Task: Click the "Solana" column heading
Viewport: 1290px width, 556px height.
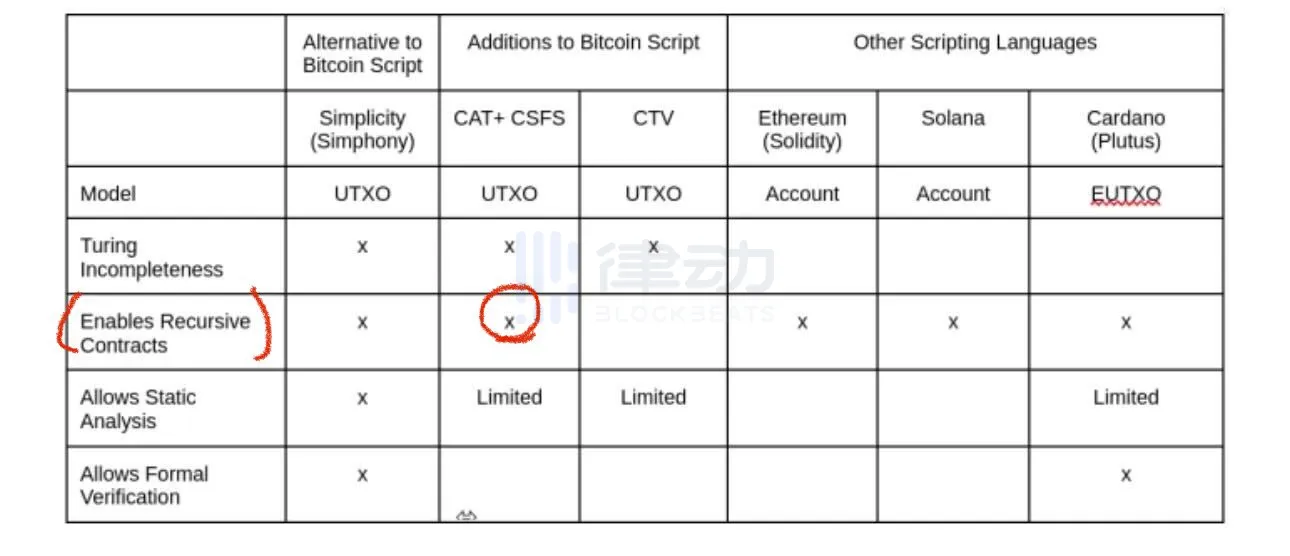Action: pyautogui.click(x=953, y=118)
